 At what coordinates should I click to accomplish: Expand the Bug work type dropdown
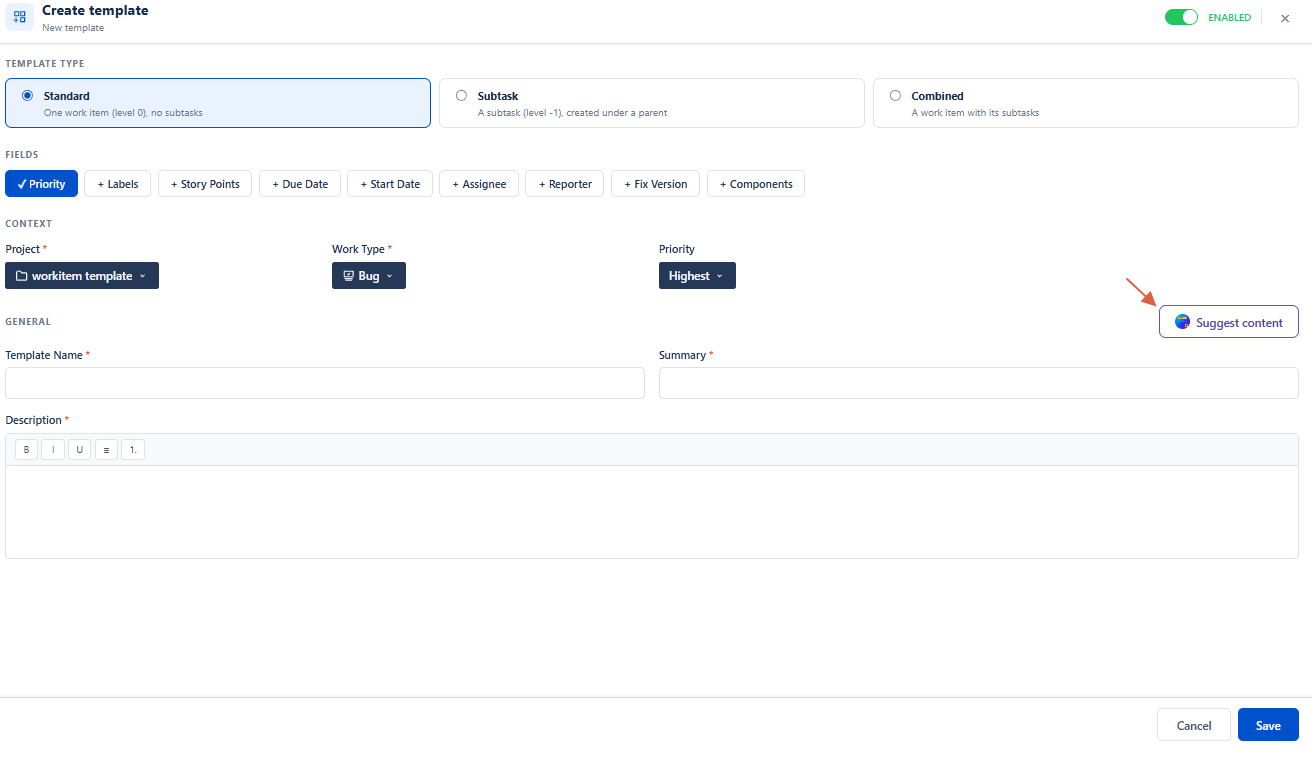click(x=369, y=276)
